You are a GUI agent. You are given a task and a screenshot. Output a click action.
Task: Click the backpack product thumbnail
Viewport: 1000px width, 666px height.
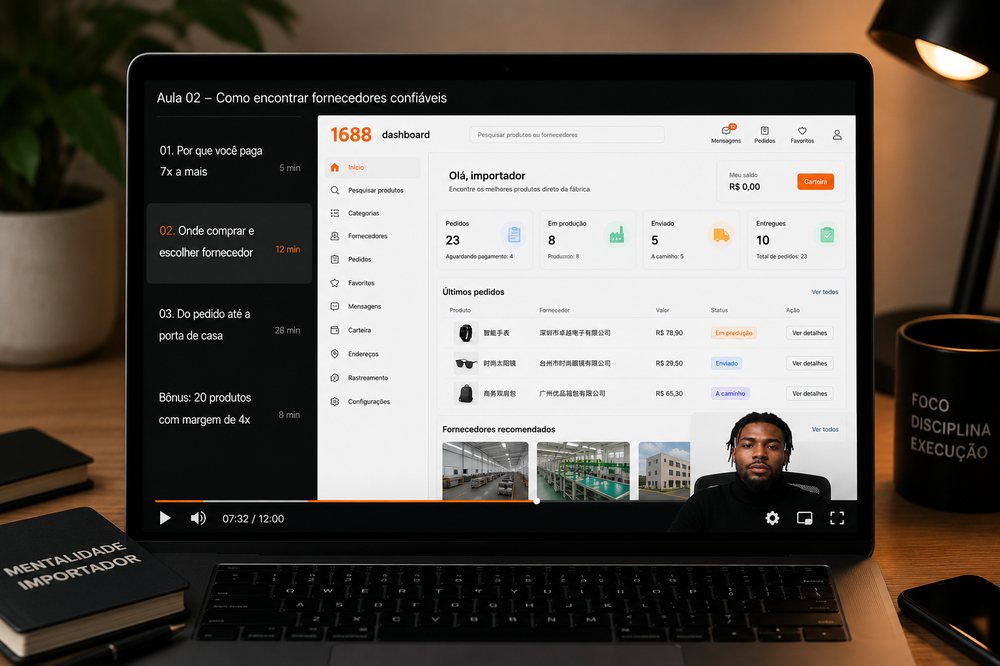pyautogui.click(x=466, y=393)
